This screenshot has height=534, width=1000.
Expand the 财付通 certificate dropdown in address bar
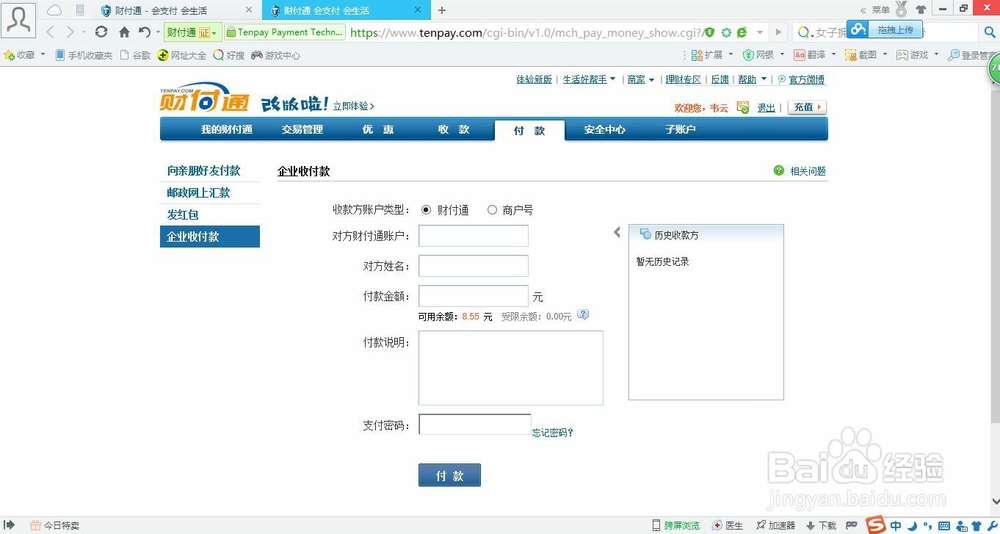coord(214,33)
